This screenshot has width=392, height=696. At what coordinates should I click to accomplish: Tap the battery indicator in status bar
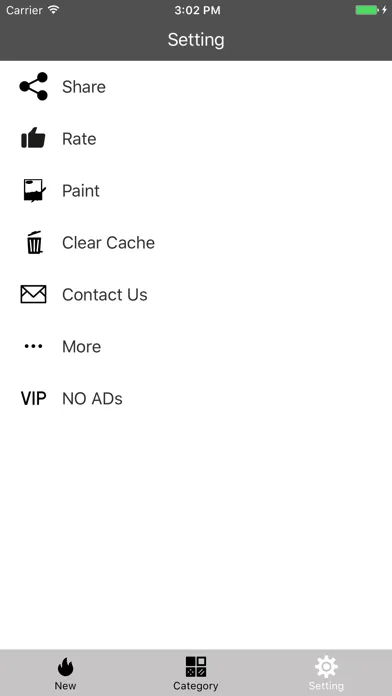[367, 10]
